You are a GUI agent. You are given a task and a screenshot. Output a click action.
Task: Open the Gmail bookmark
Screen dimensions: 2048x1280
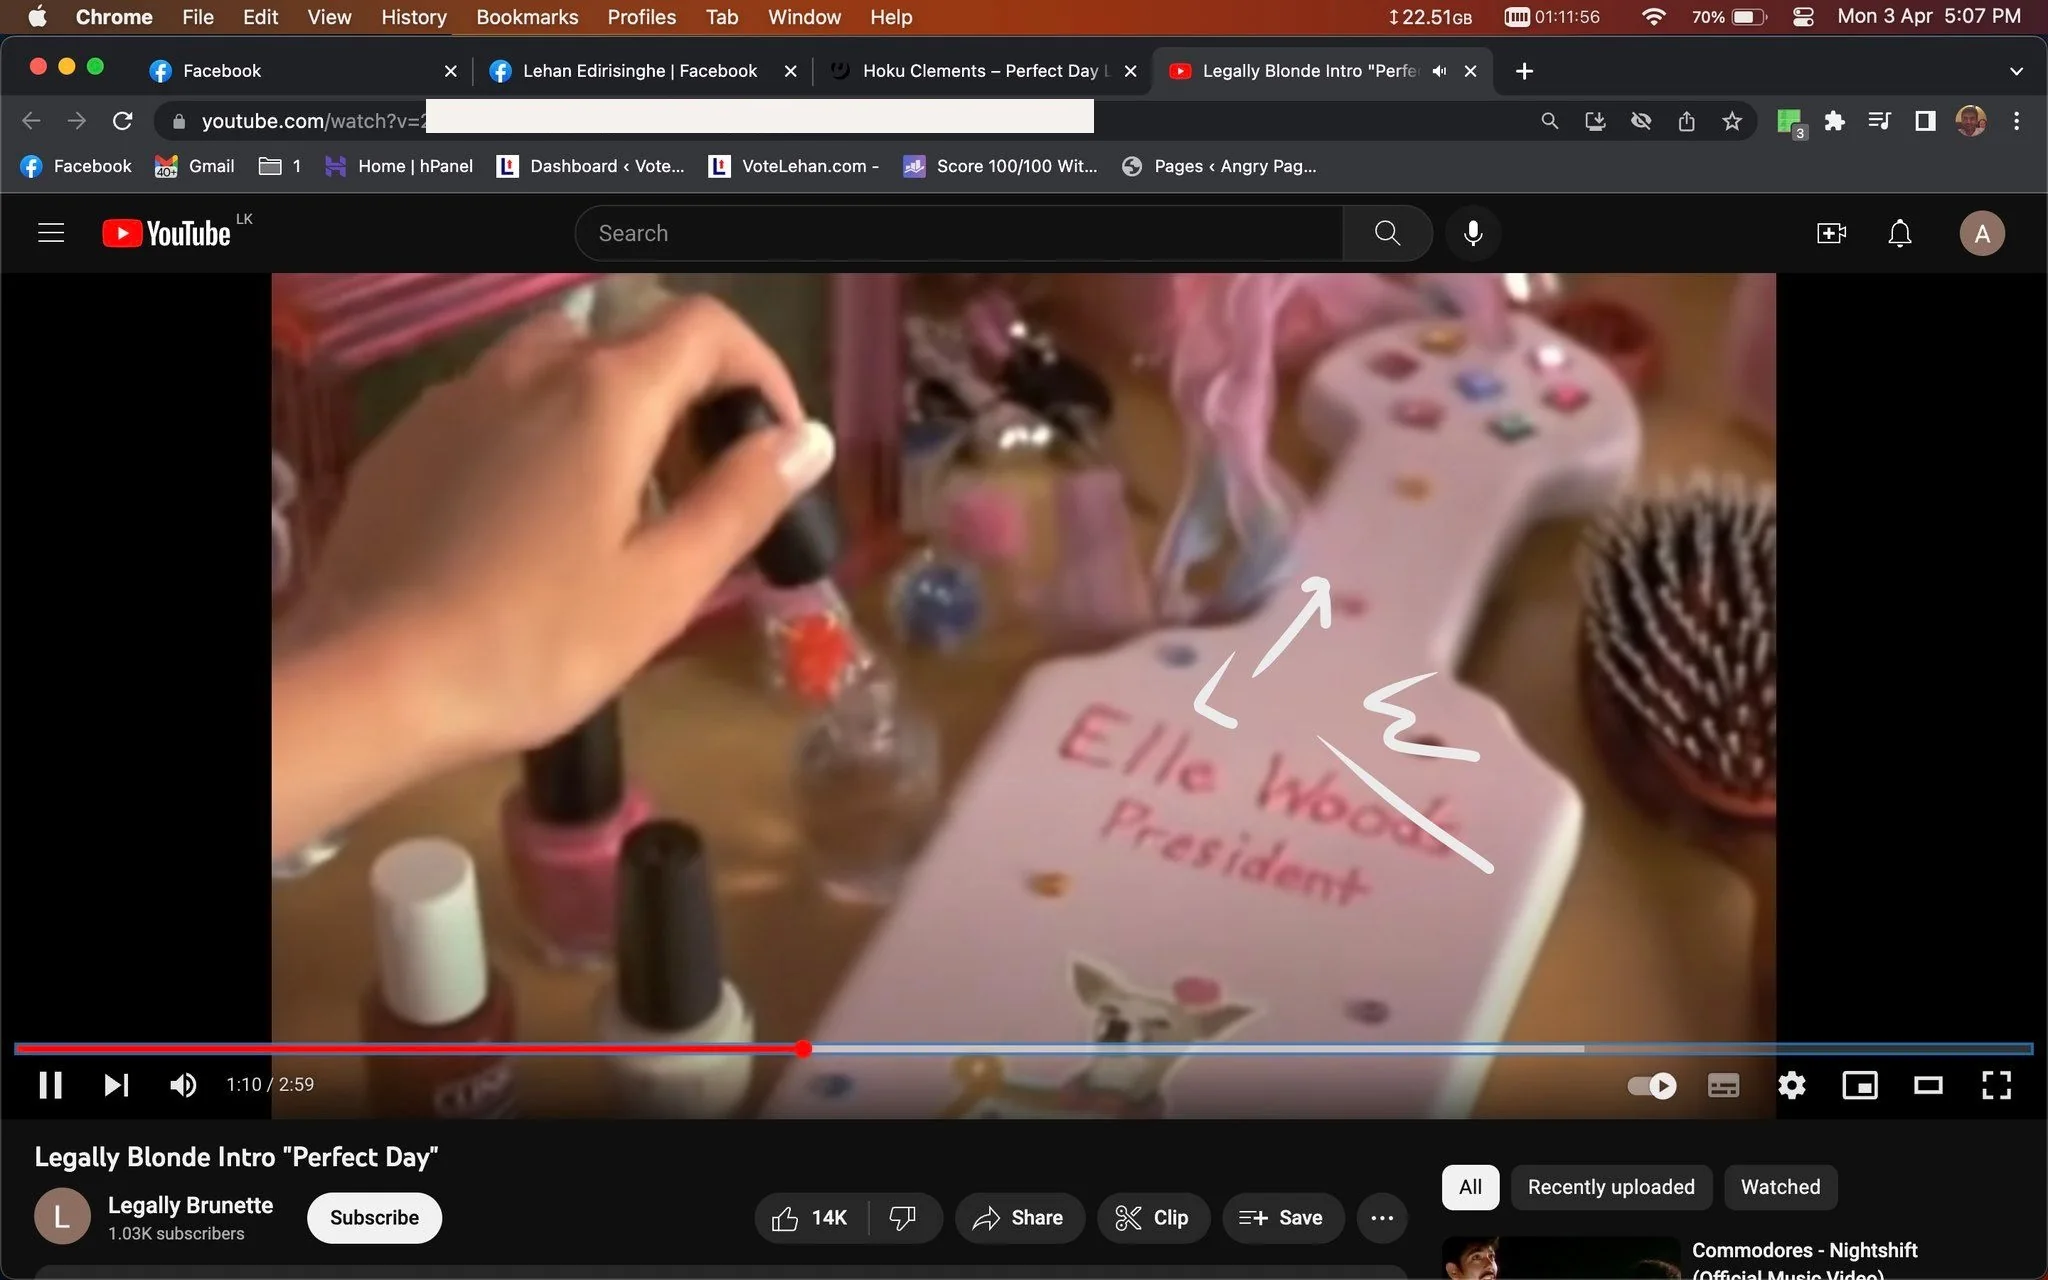pyautogui.click(x=194, y=166)
